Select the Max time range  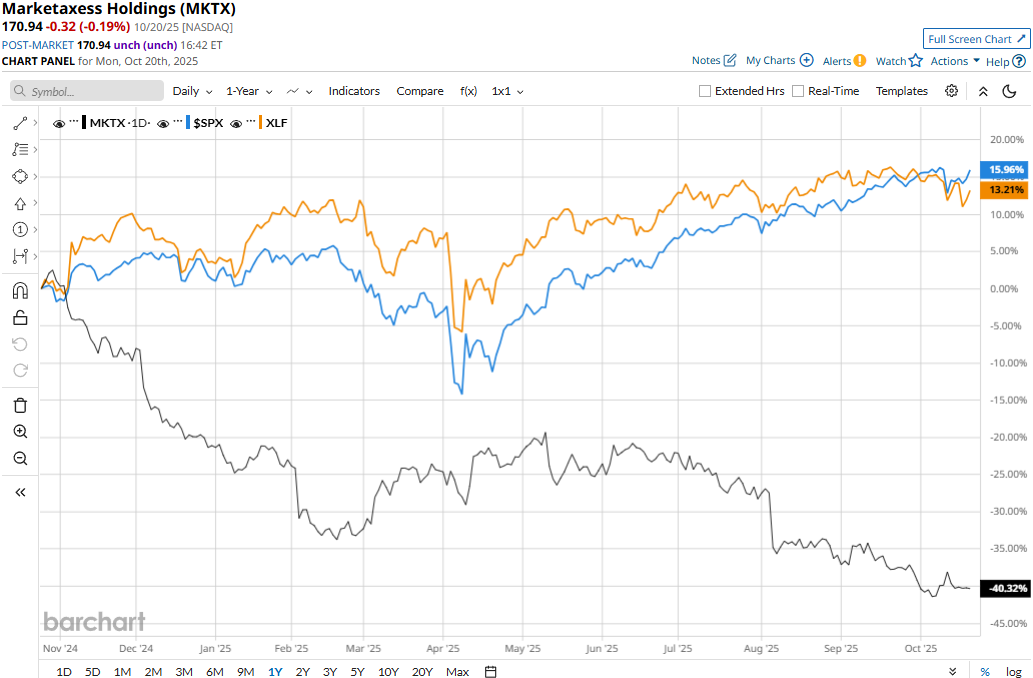point(457,671)
